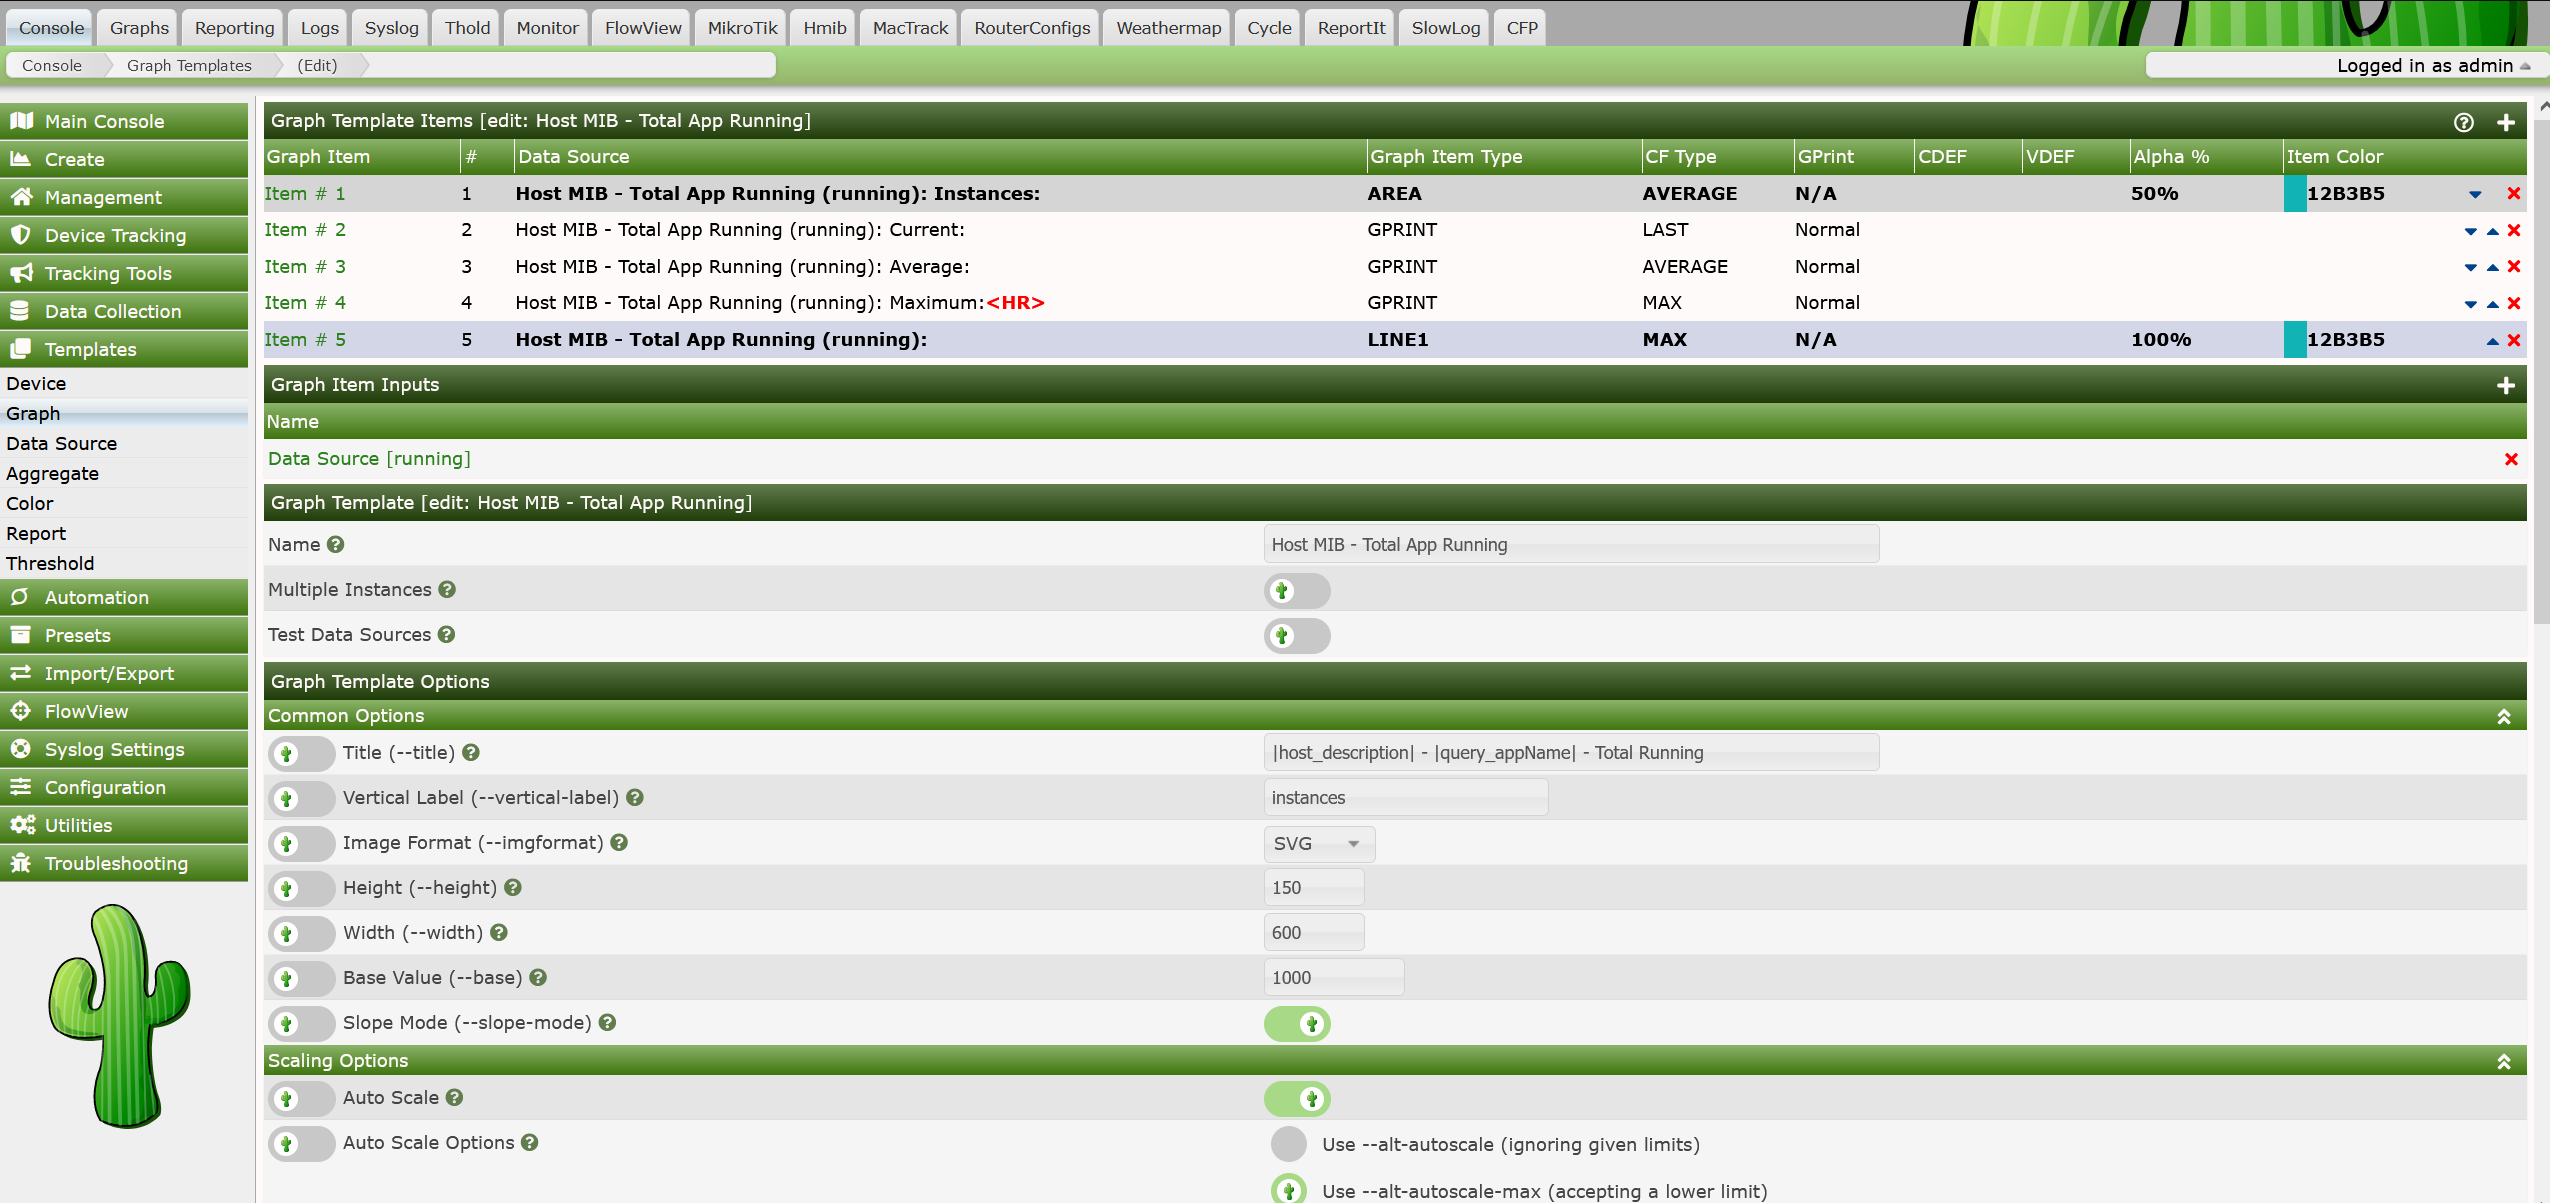2550x1203 pixels.
Task: Click the Title field to edit it
Action: point(1569,753)
